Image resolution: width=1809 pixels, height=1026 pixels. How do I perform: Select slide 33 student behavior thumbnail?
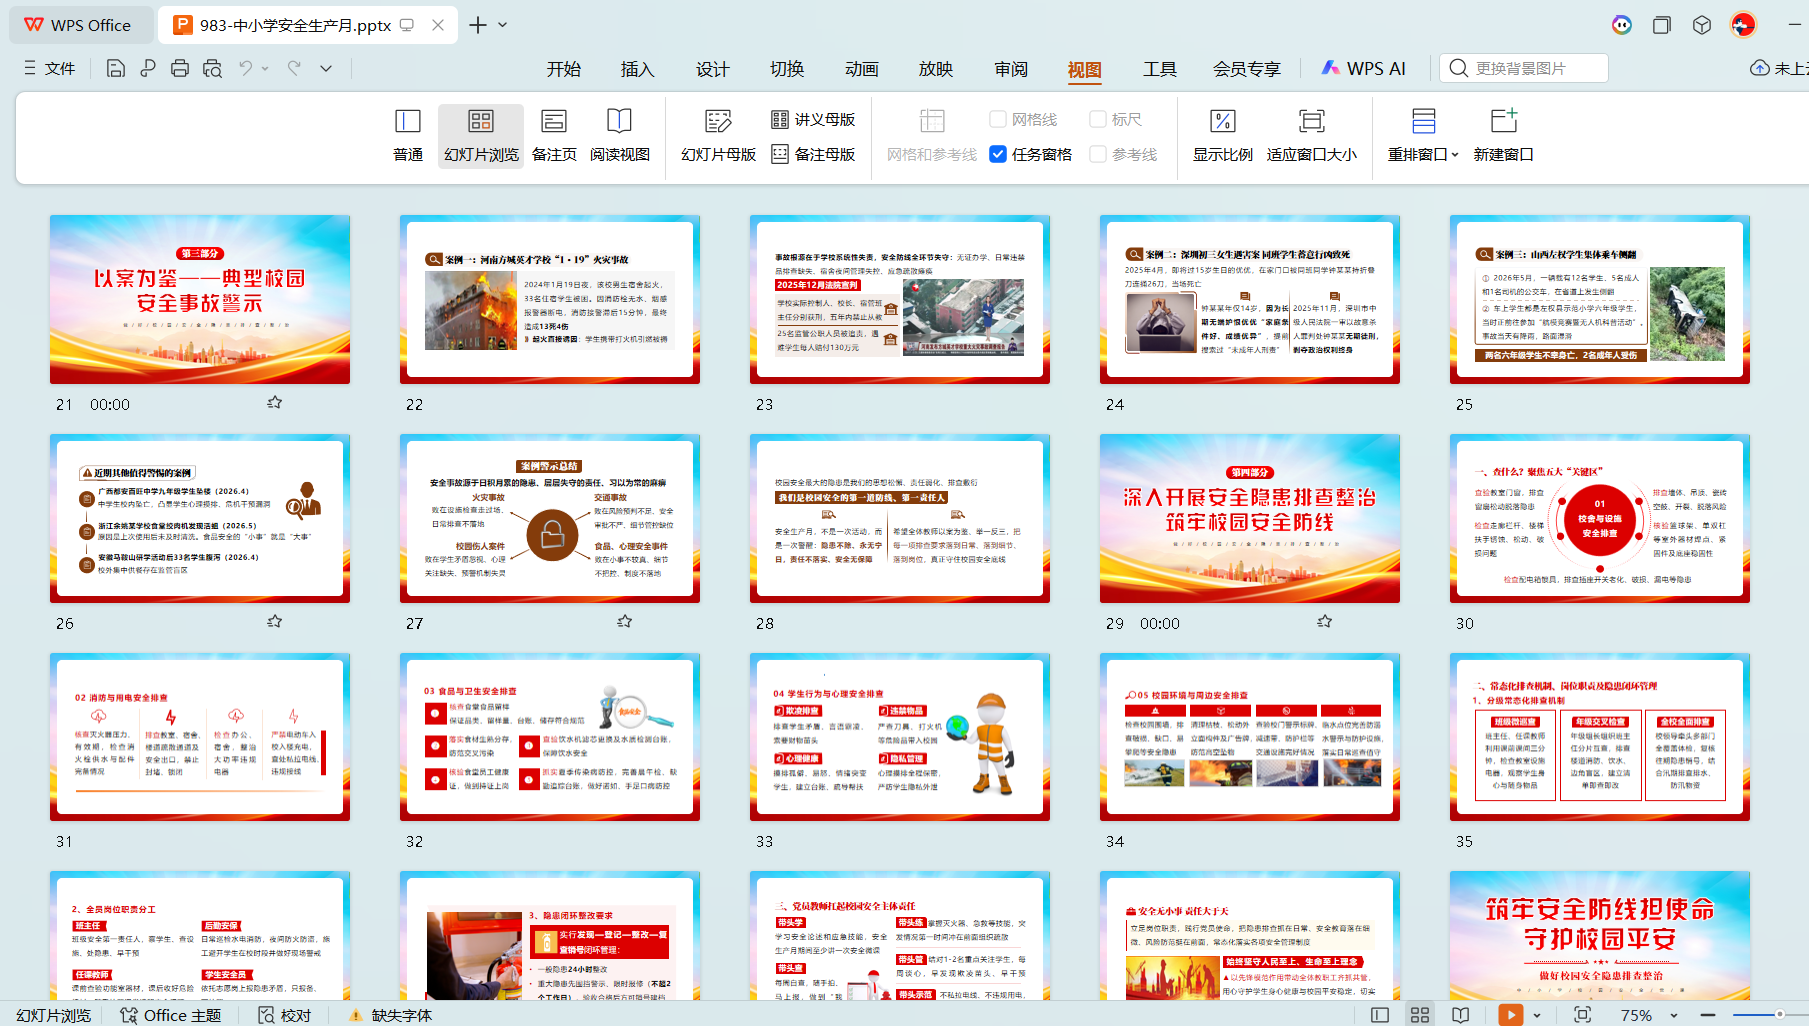click(x=900, y=737)
